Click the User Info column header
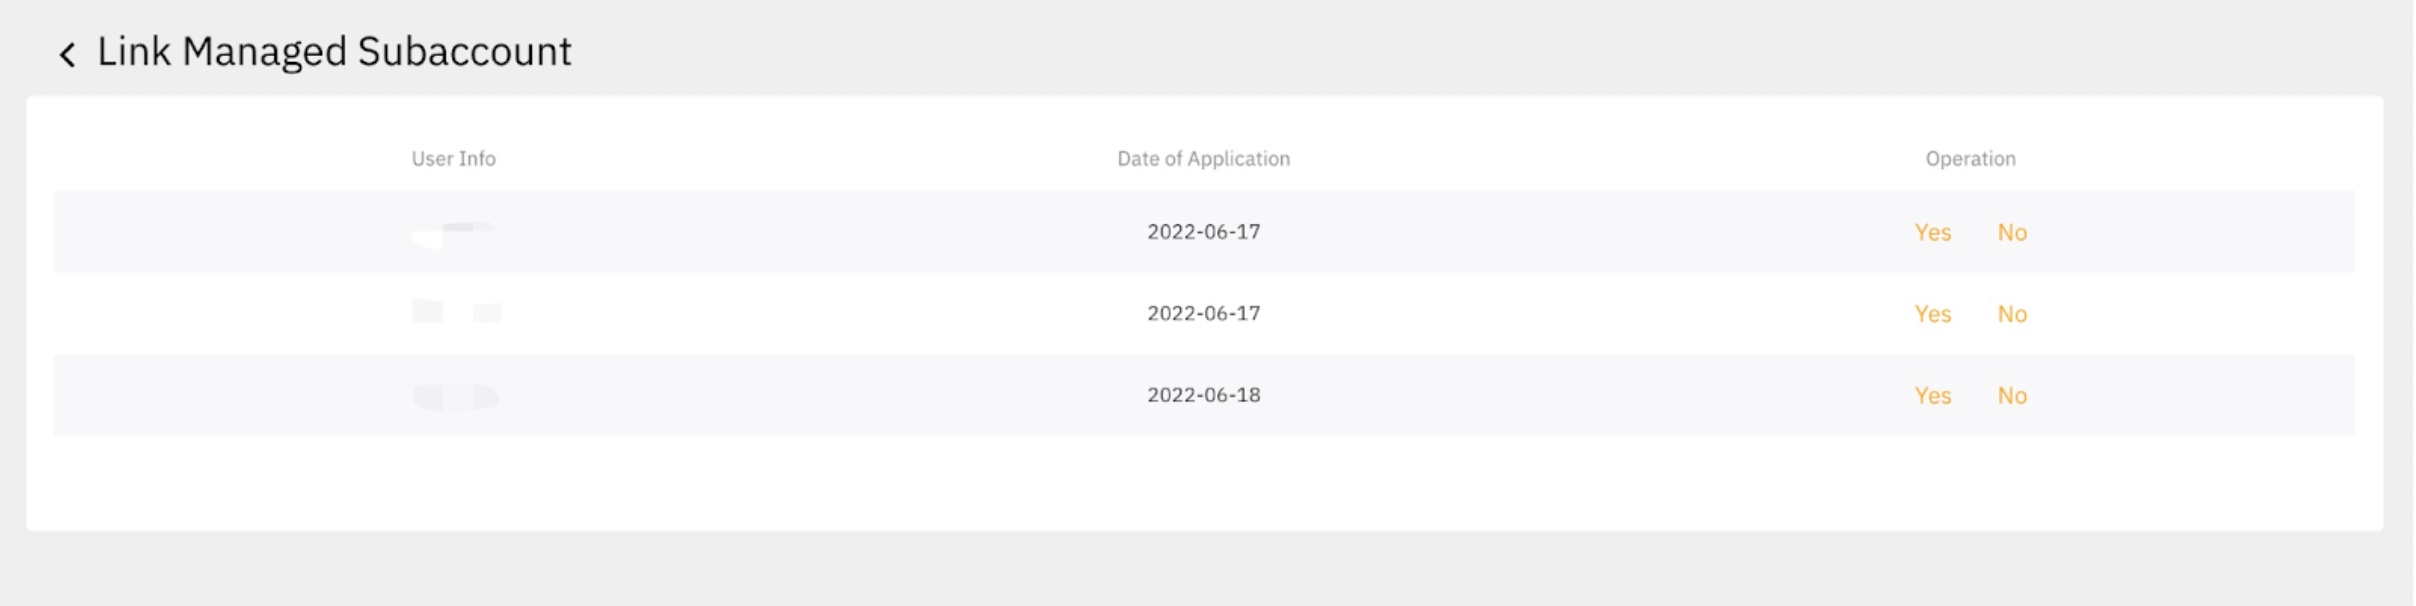The width and height of the screenshot is (2416, 606). pos(453,159)
